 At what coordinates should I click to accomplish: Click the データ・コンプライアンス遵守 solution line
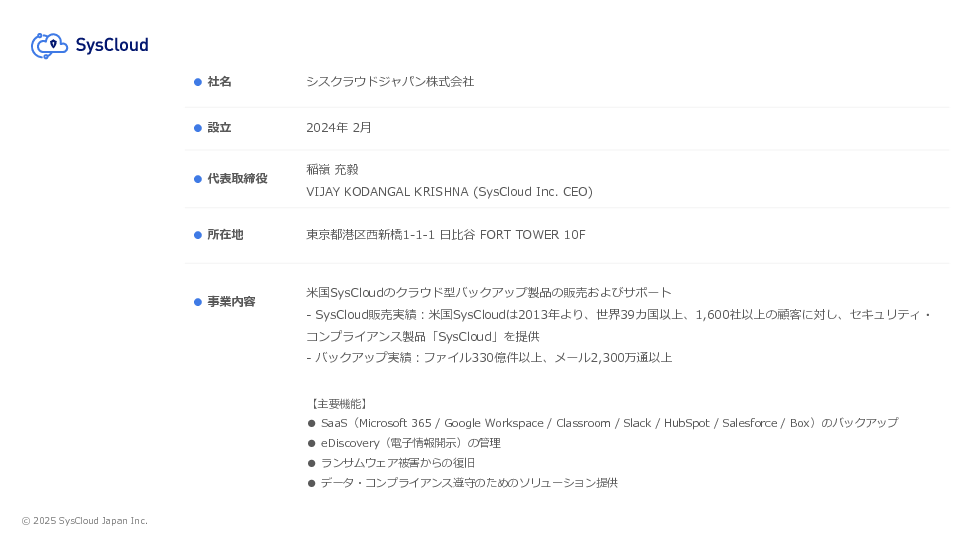469,483
